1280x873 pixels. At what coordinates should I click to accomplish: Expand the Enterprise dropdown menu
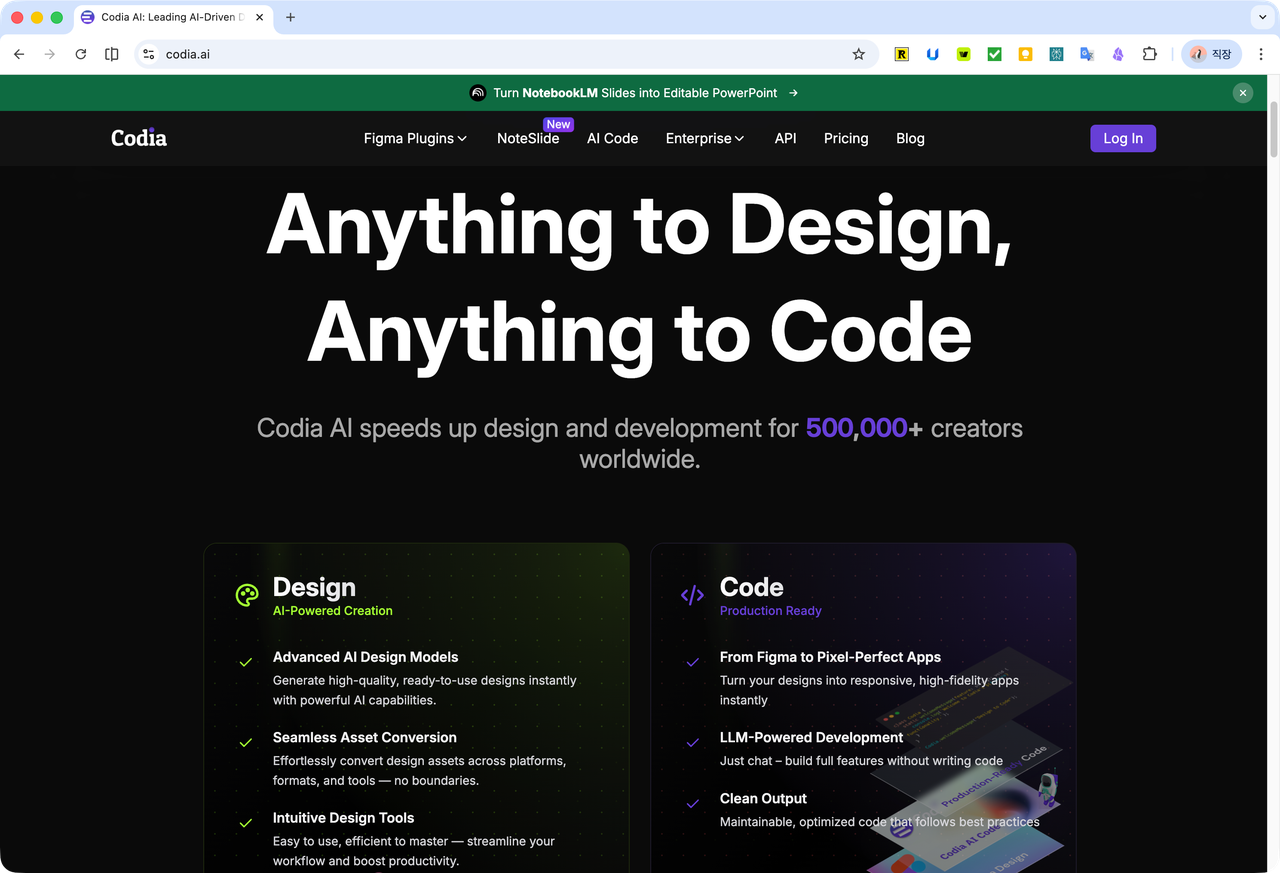tap(705, 138)
